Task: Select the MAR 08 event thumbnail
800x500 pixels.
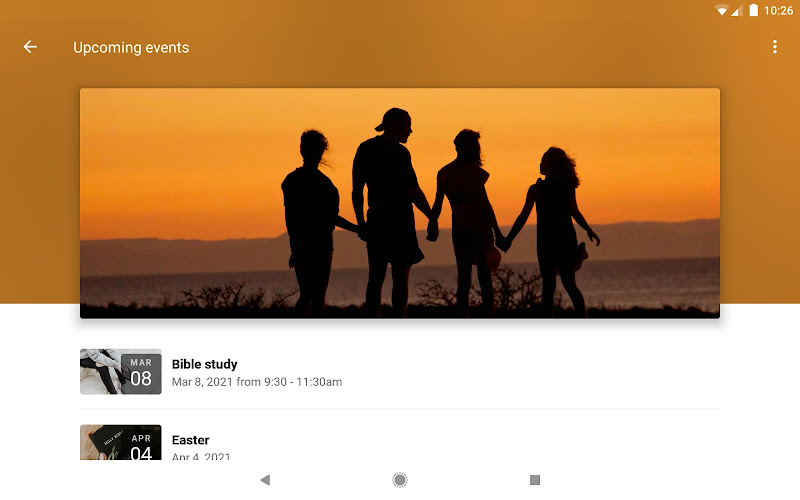Action: (x=121, y=372)
